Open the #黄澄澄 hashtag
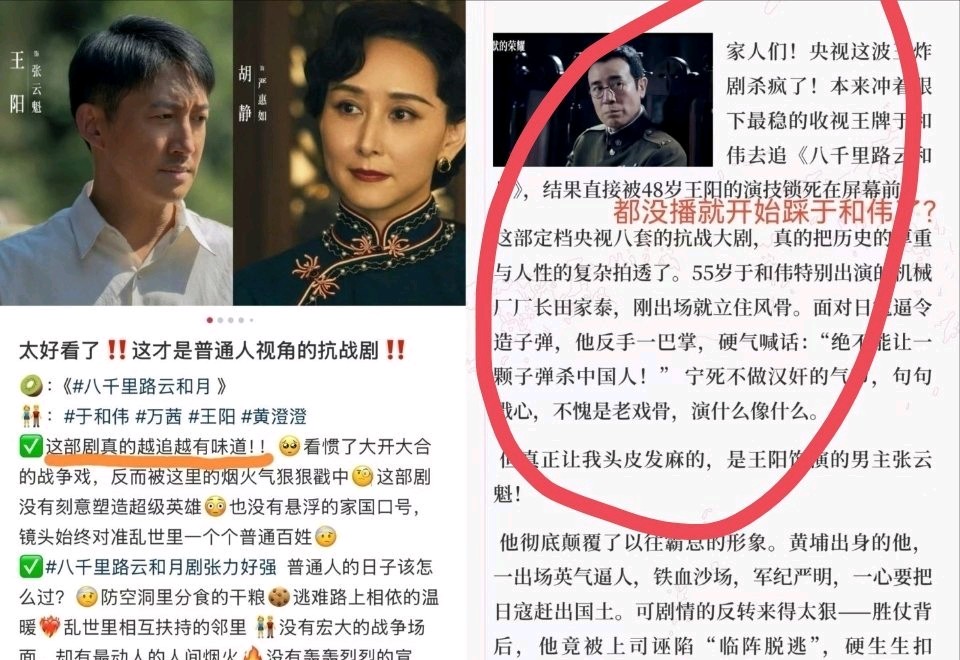 pyautogui.click(x=274, y=417)
